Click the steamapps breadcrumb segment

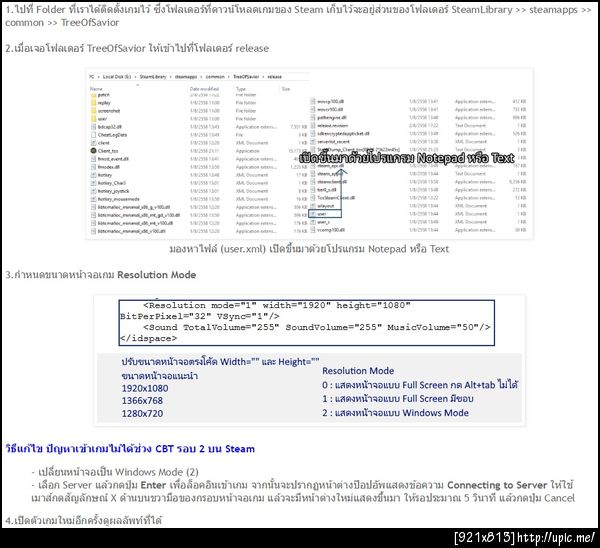coord(186,77)
